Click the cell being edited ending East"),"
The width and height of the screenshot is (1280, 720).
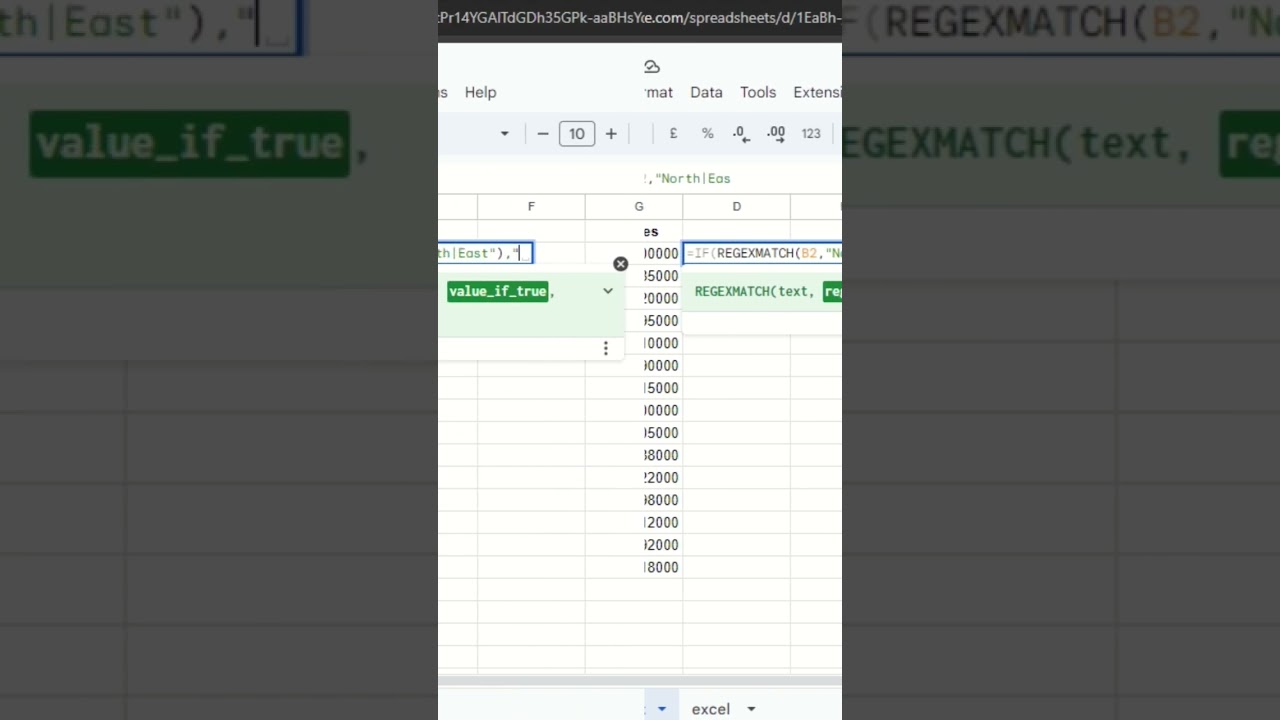[485, 253]
